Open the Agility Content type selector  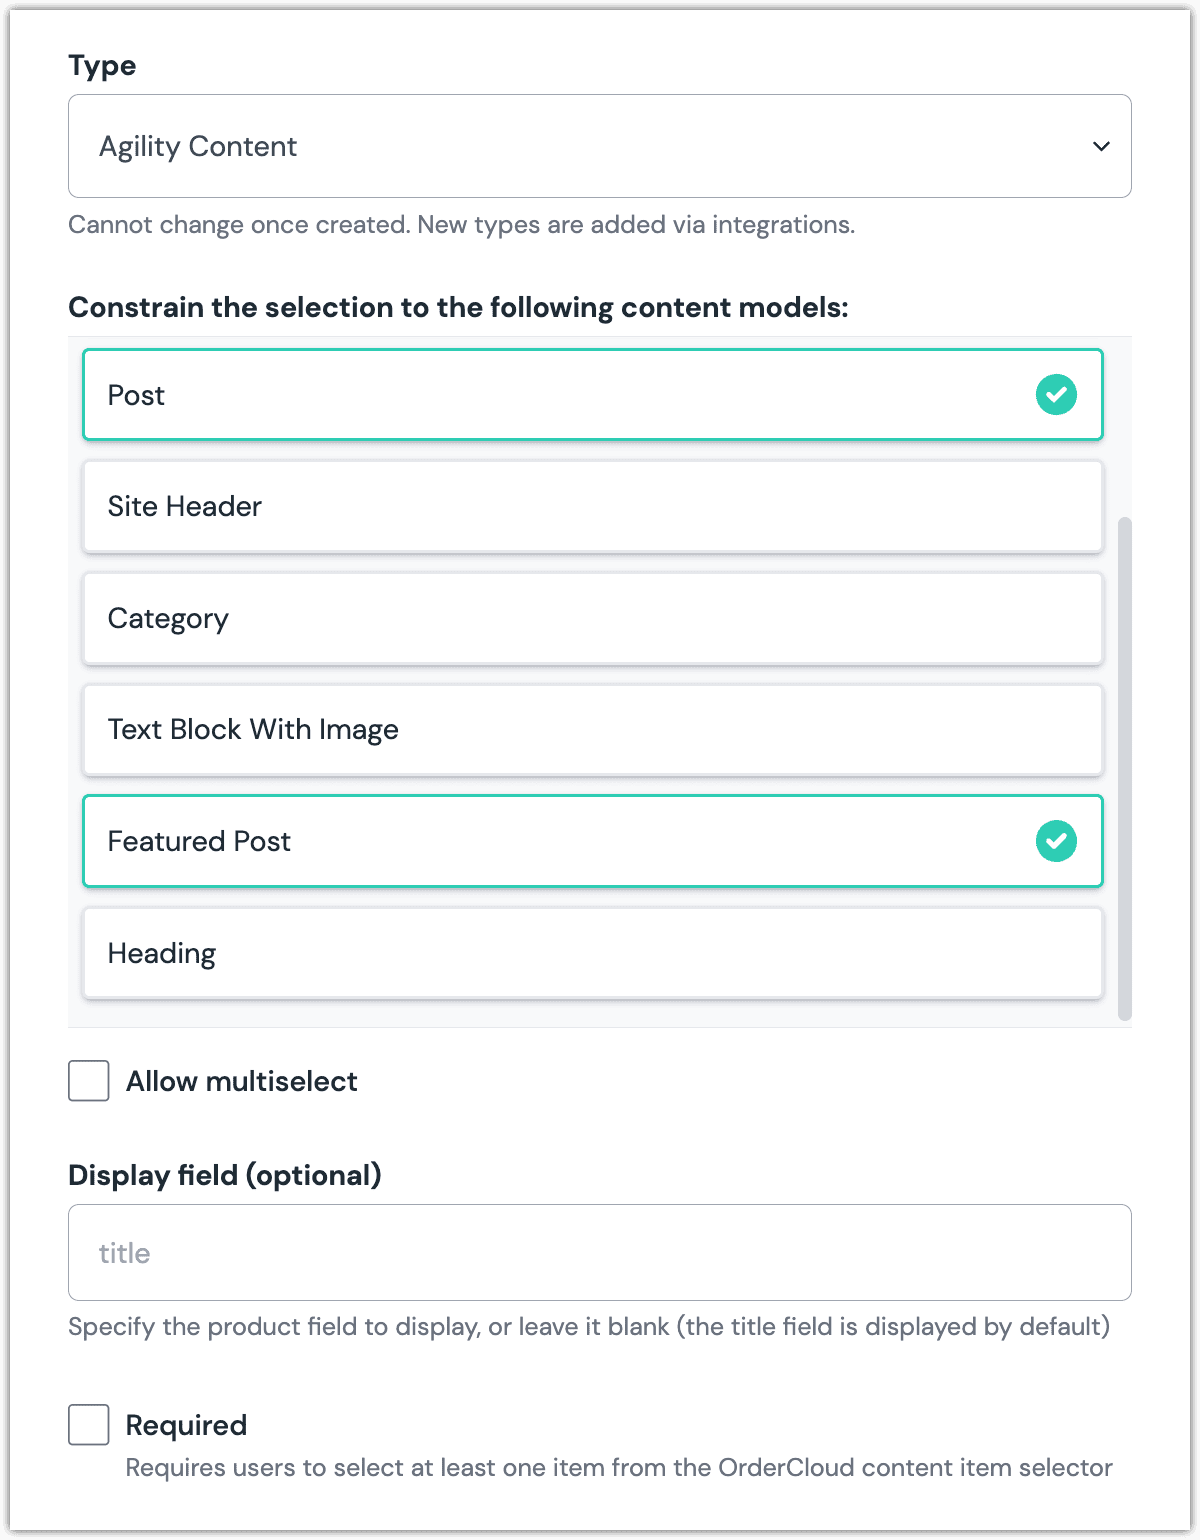tap(600, 146)
